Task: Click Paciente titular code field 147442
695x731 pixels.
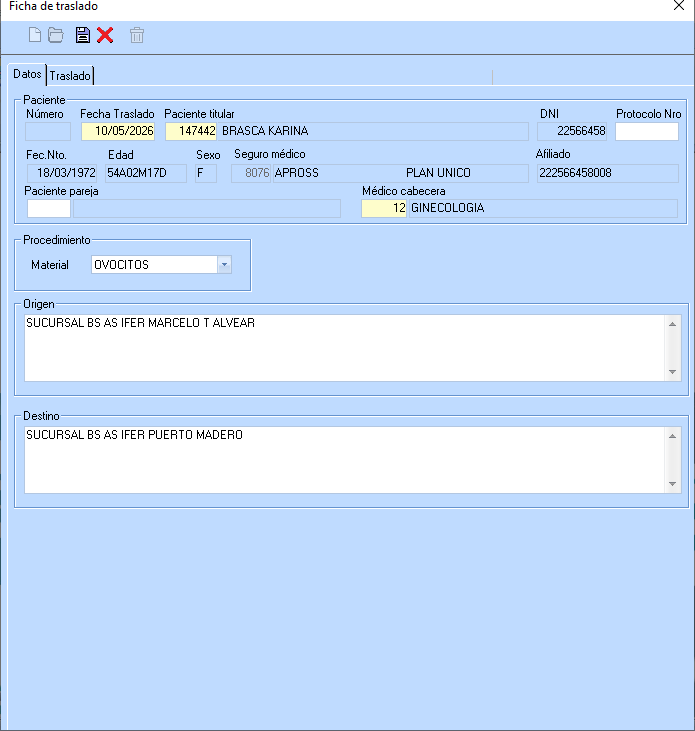Action: (191, 131)
